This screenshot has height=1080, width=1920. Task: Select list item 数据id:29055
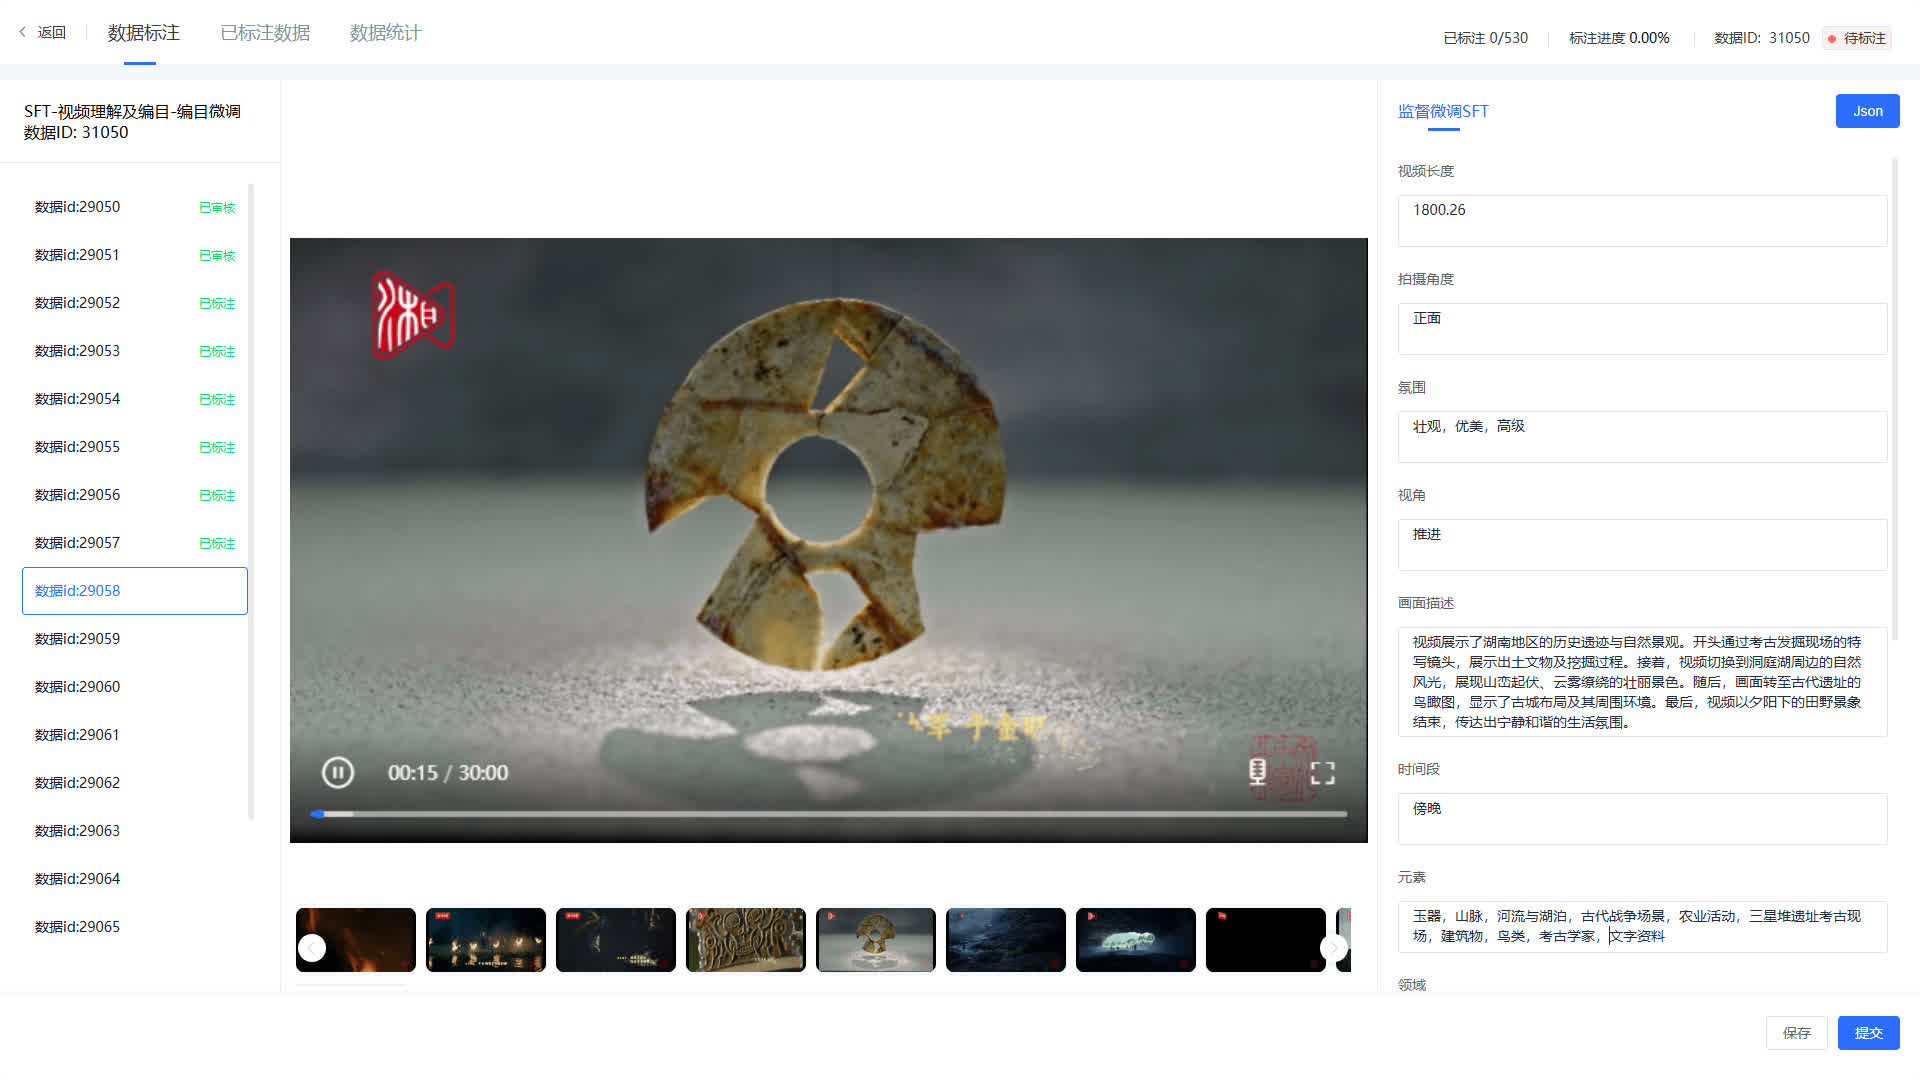tap(135, 447)
